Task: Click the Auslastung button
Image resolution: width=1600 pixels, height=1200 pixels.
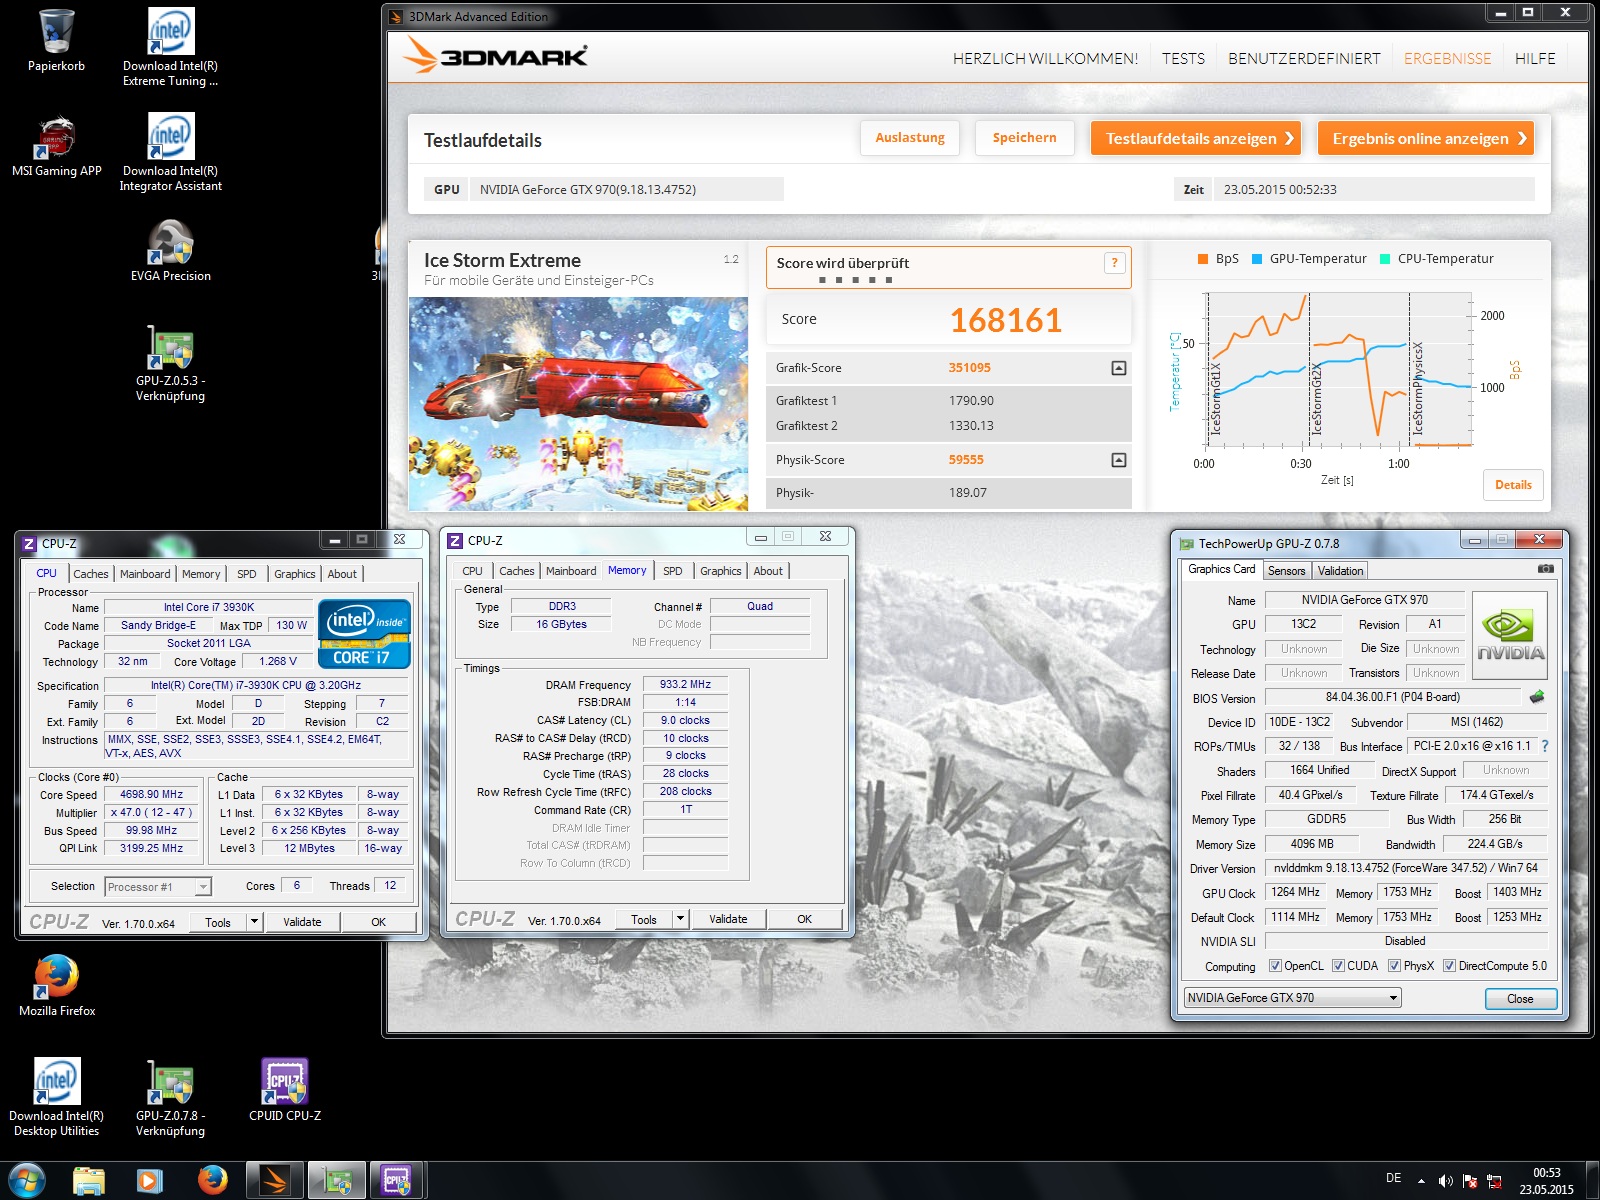Action: (x=910, y=138)
